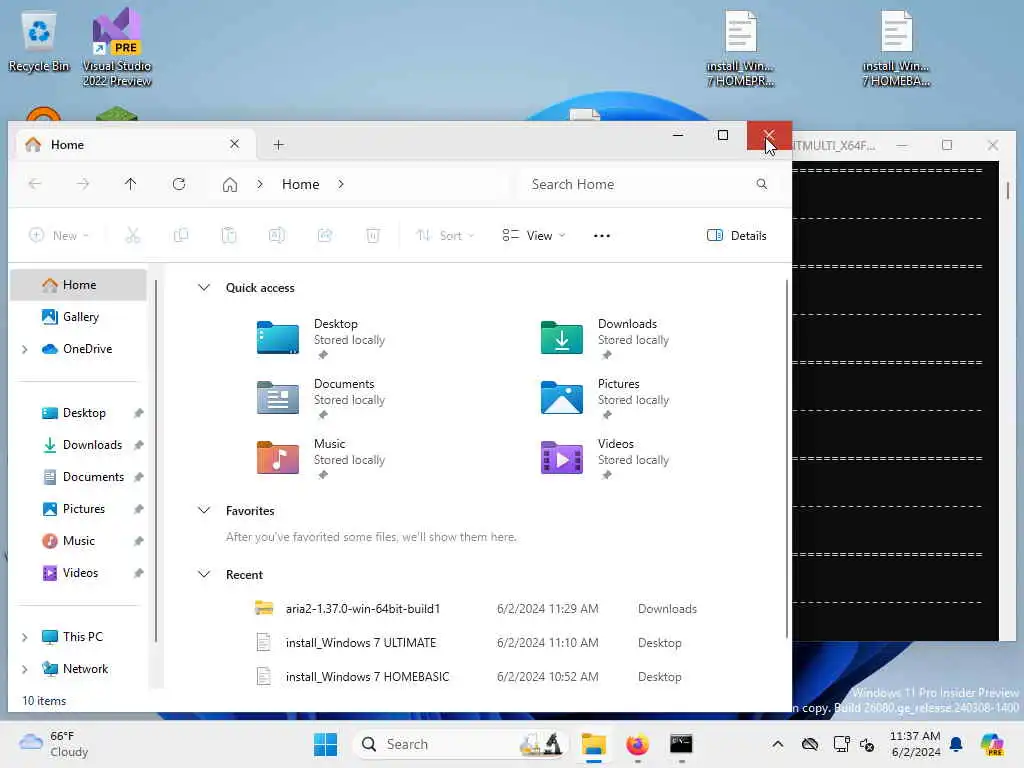Add a new File Explorer tab
The image size is (1024, 768).
pos(278,144)
